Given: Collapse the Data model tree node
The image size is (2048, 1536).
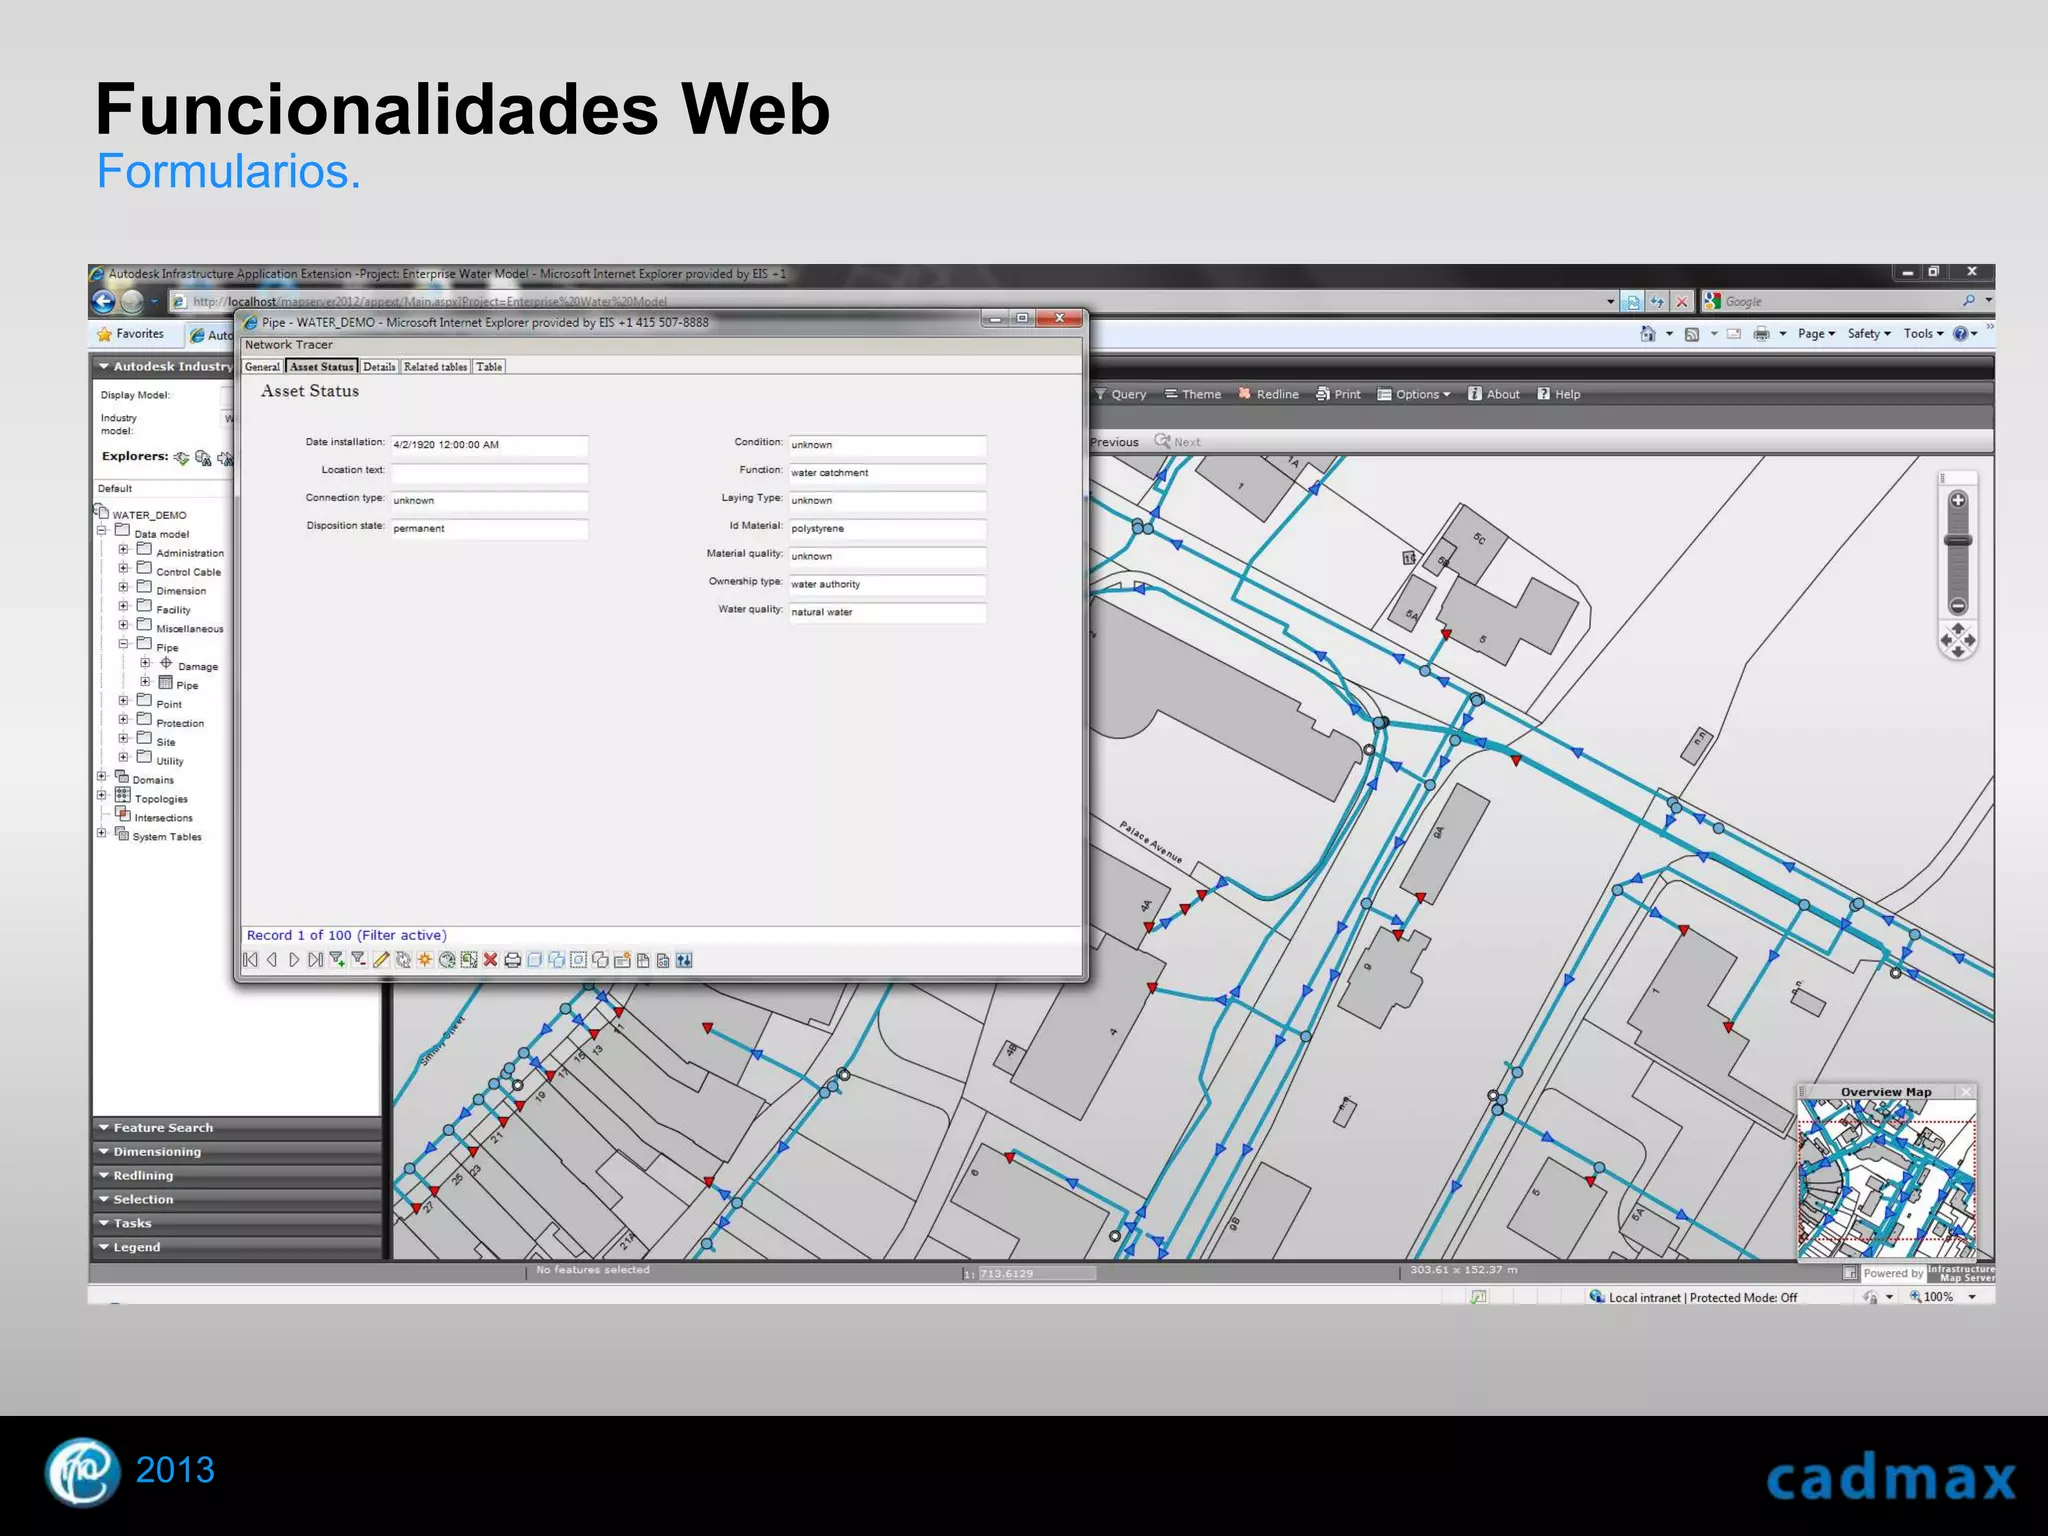Looking at the screenshot, I should click(x=101, y=530).
